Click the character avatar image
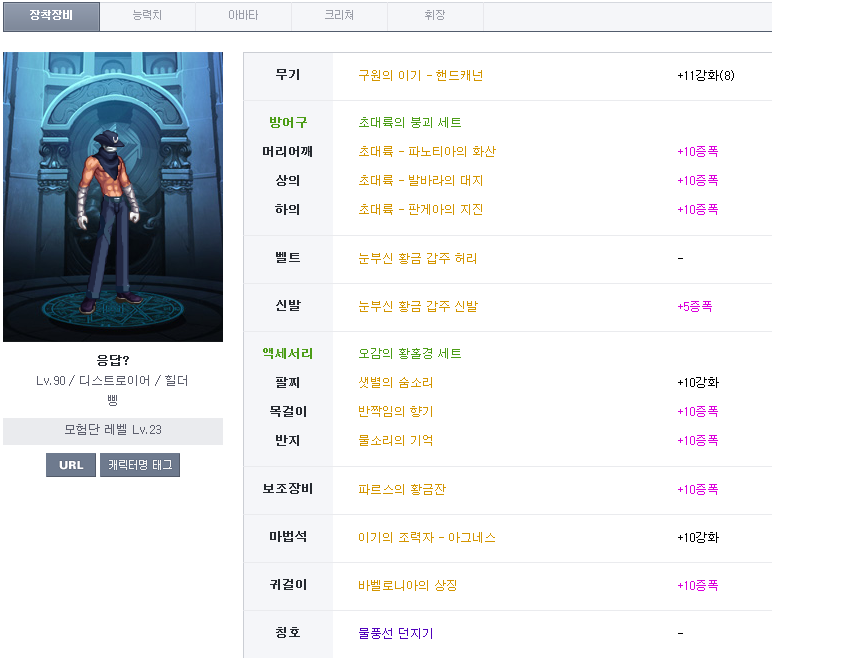Screen dimensions: 864x658 point(113,197)
